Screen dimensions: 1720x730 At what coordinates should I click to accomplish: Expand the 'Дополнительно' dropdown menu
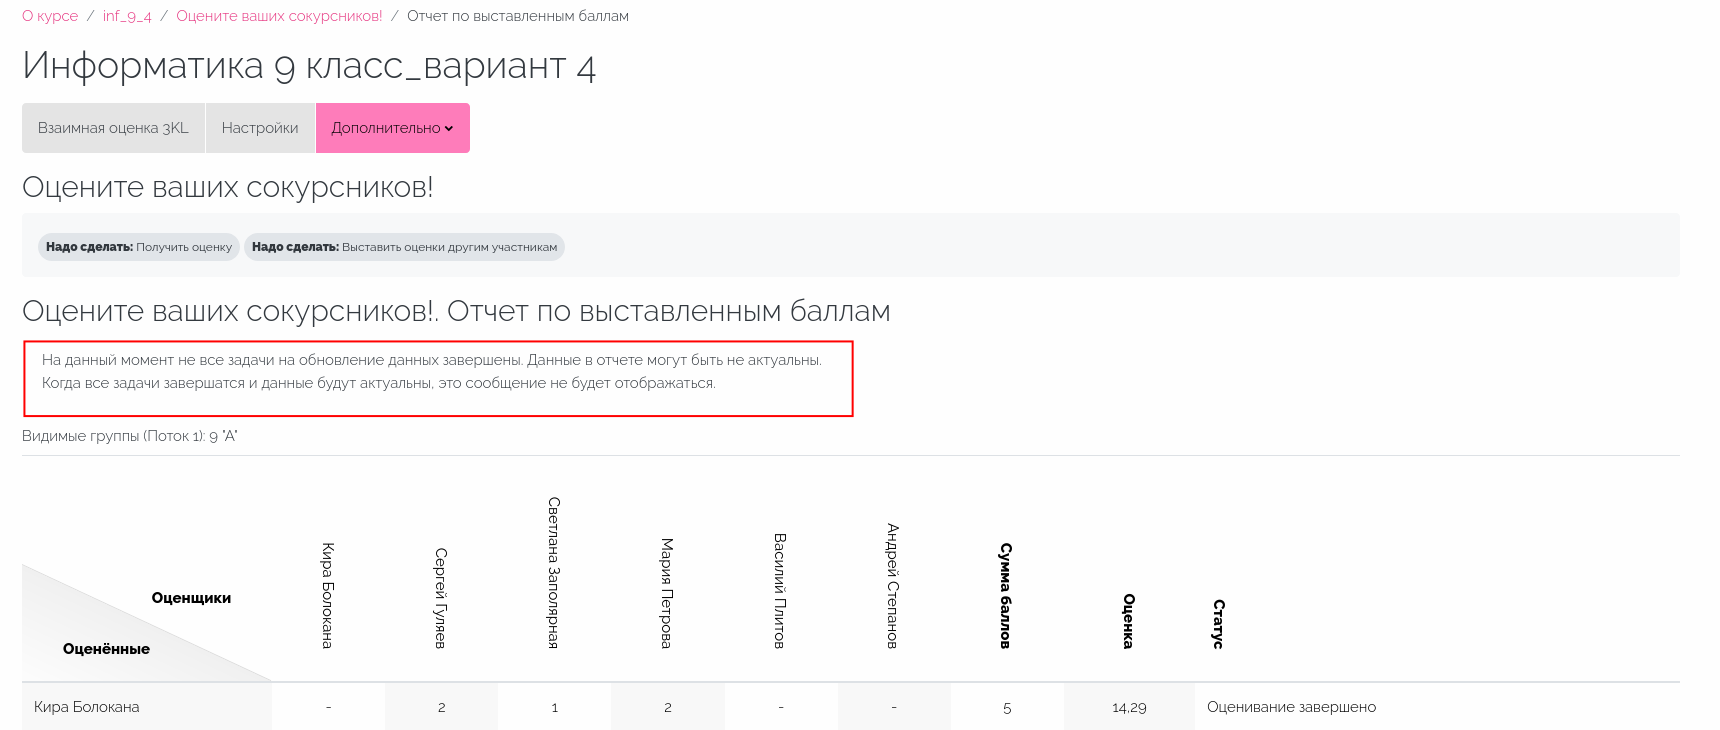[392, 128]
